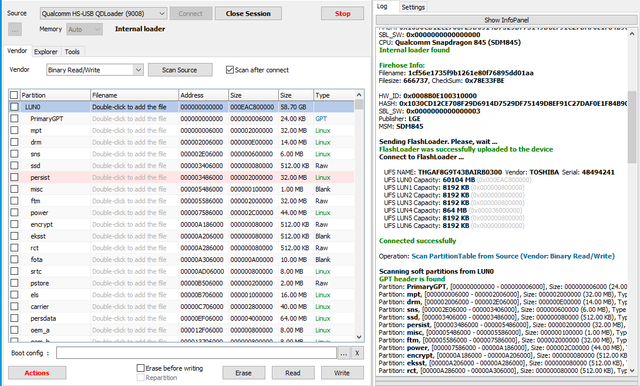Toggle the select-all checkbox in table header
The image size is (640, 386).
(x=14, y=95)
